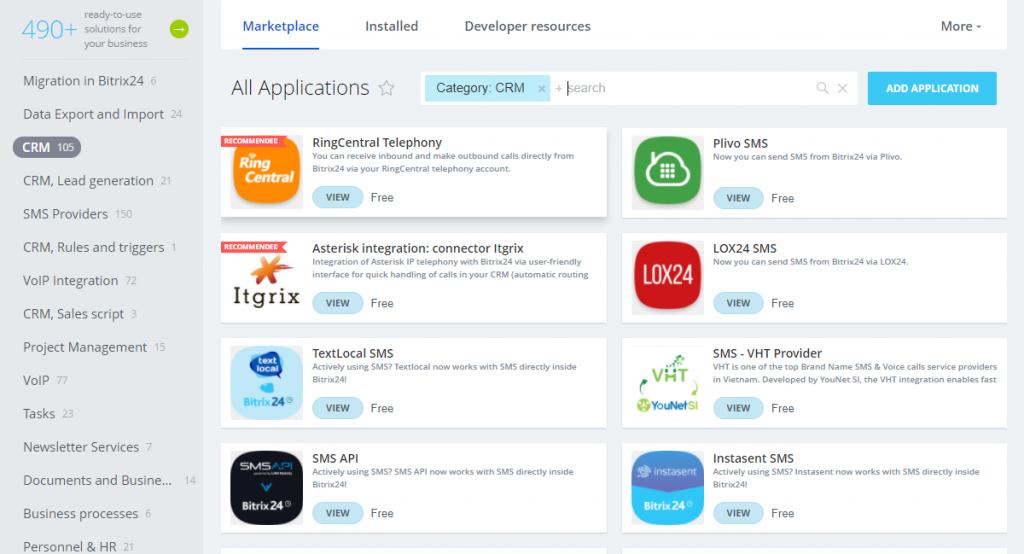Open Asterisk integration: connector Itgrix title
This screenshot has width=1024, height=554.
pyautogui.click(x=417, y=248)
